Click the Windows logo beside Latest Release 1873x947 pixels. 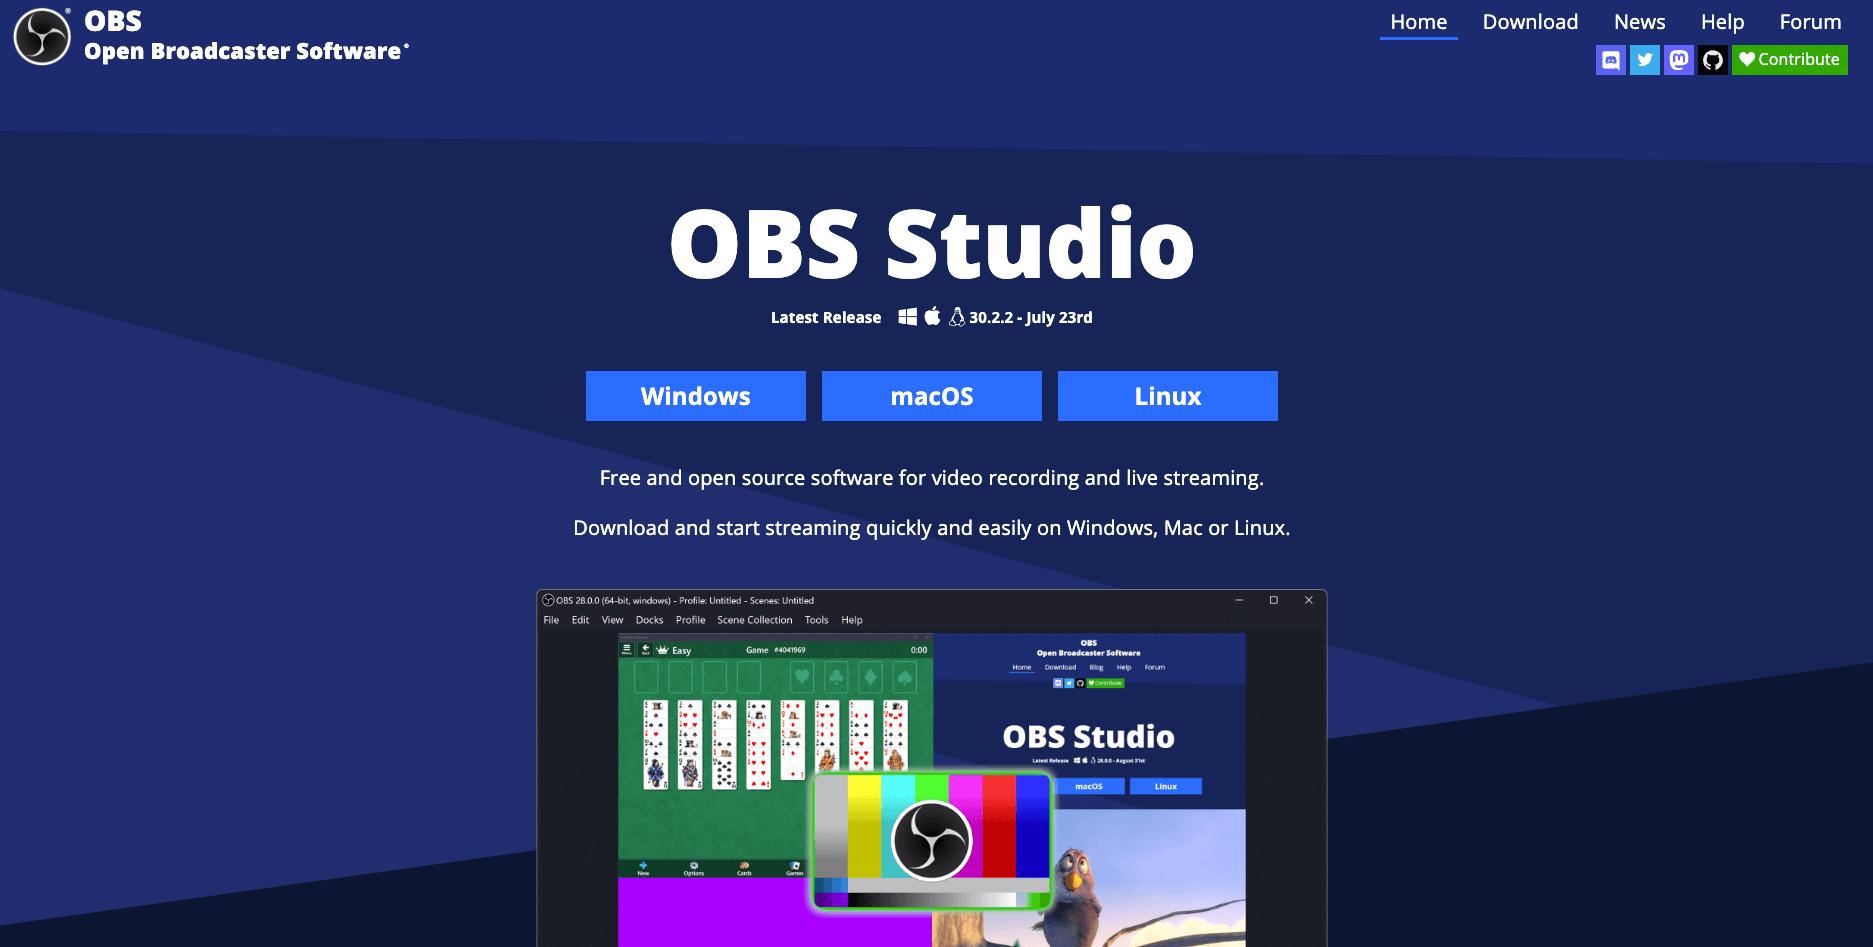tap(907, 317)
